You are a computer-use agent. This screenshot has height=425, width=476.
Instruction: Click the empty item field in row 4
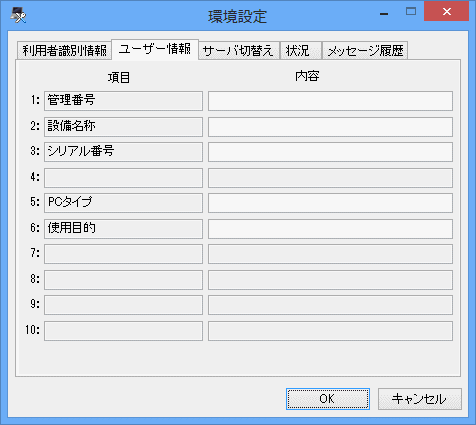[123, 178]
